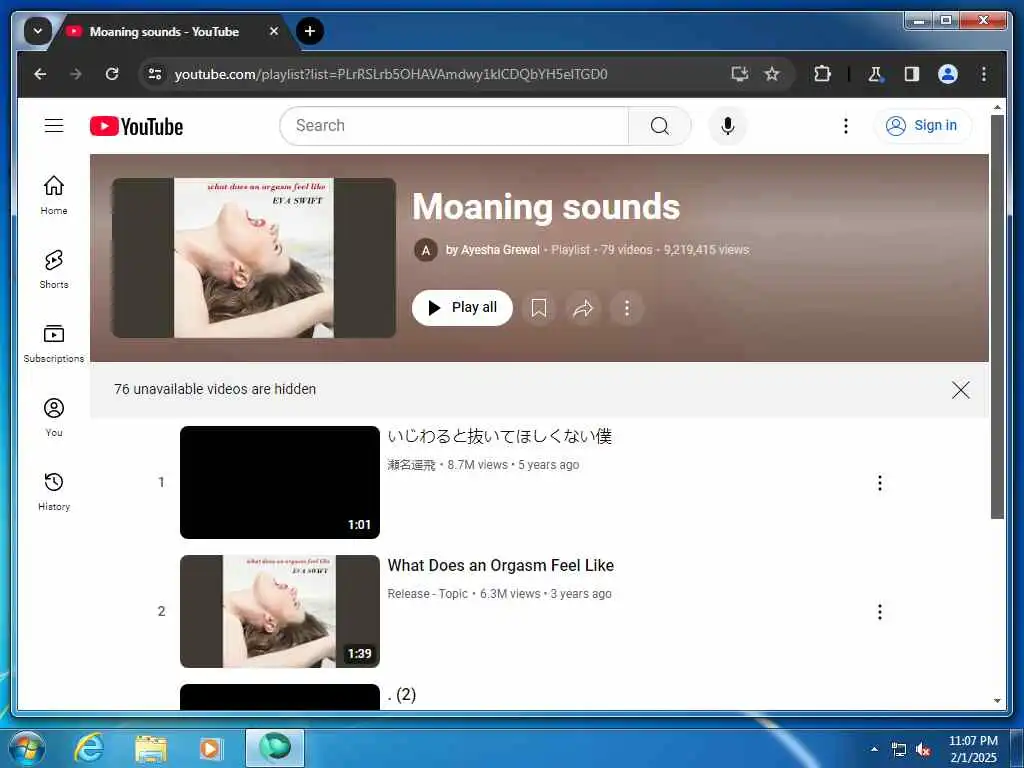Open Release - Topic channel link
Image resolution: width=1024 pixels, height=768 pixels.
click(x=428, y=594)
